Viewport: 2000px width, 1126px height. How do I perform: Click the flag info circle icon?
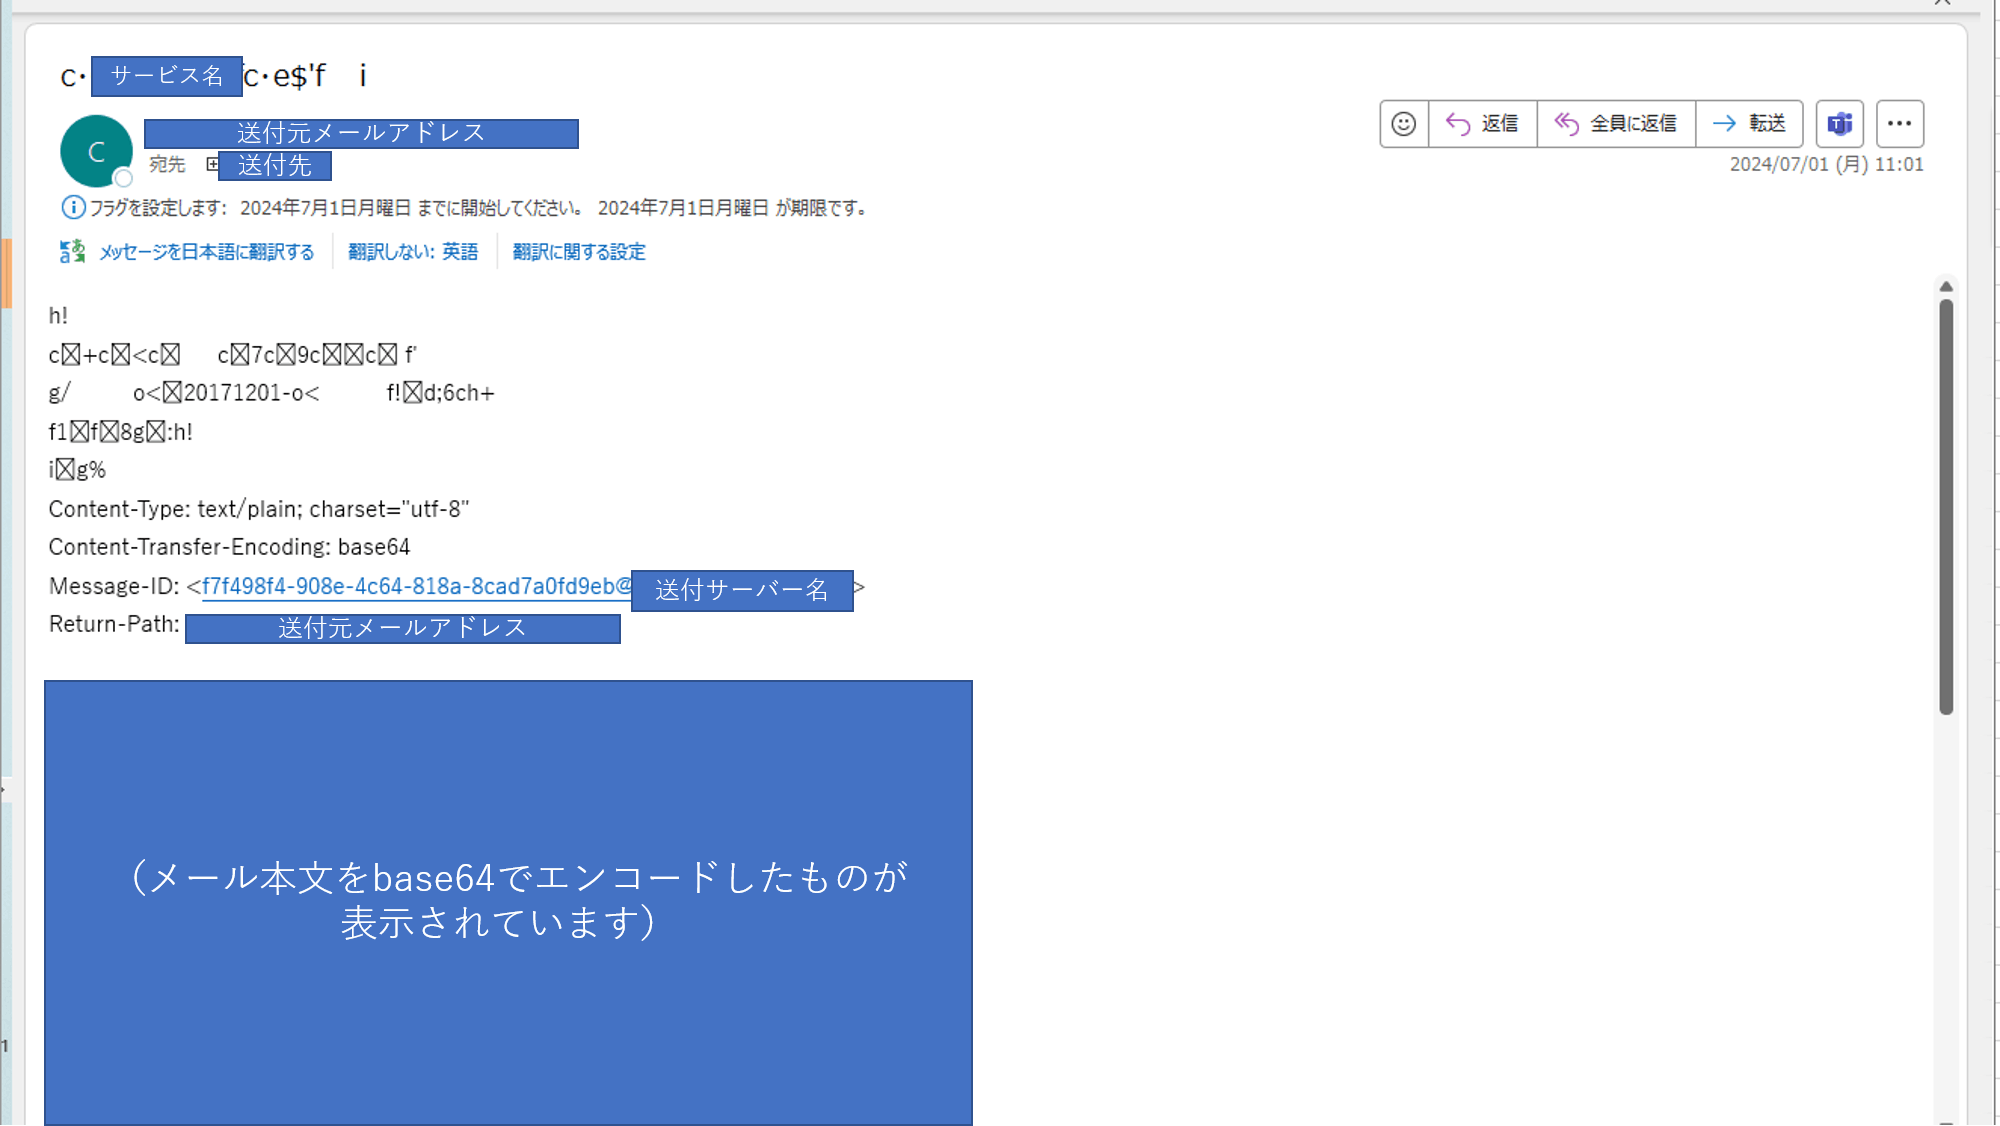pos(73,208)
